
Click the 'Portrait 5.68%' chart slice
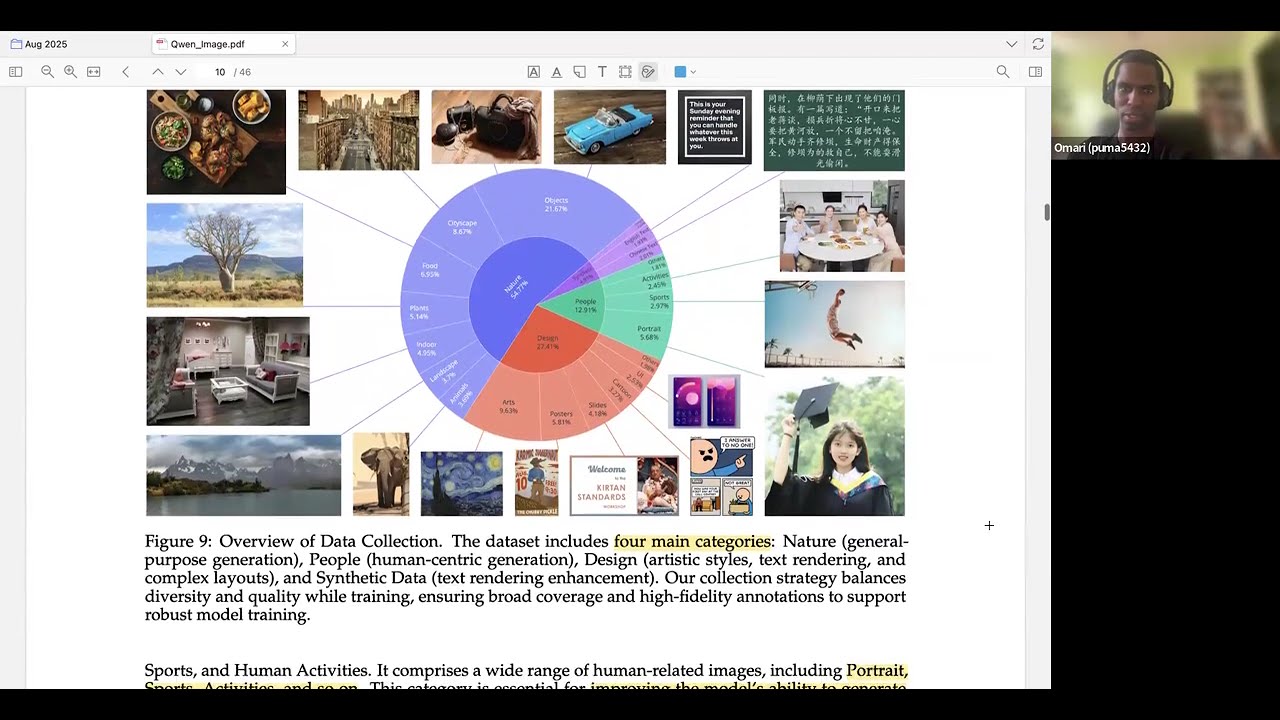pyautogui.click(x=648, y=333)
